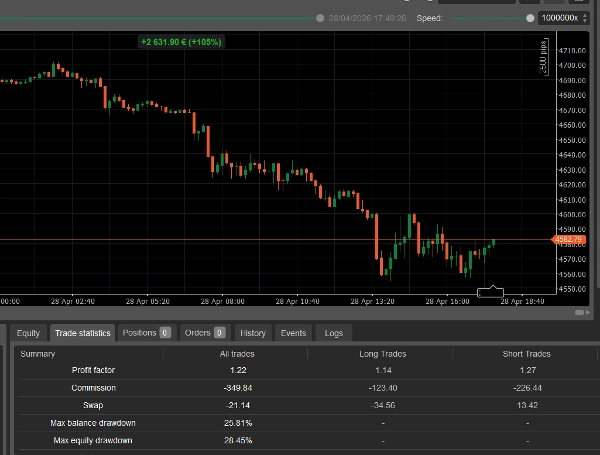Open the Equity tab
Screen dimensions: 600x455
(x=28, y=333)
